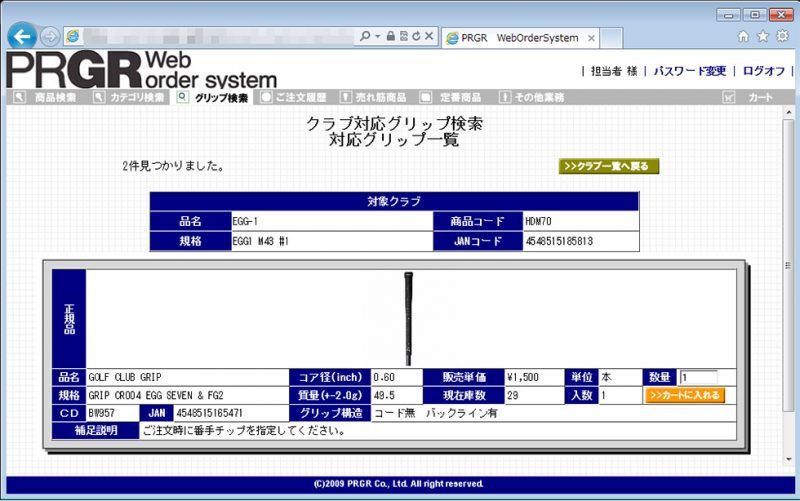Click the パスワード変更 link
Image resolution: width=800 pixels, height=501 pixels.
coord(689,71)
